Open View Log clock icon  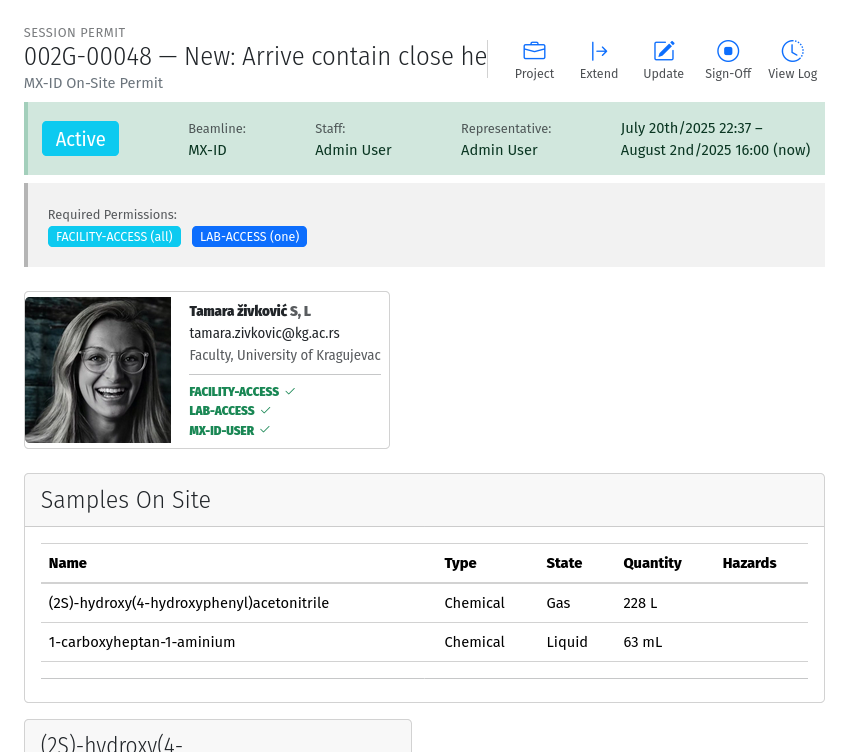[792, 51]
